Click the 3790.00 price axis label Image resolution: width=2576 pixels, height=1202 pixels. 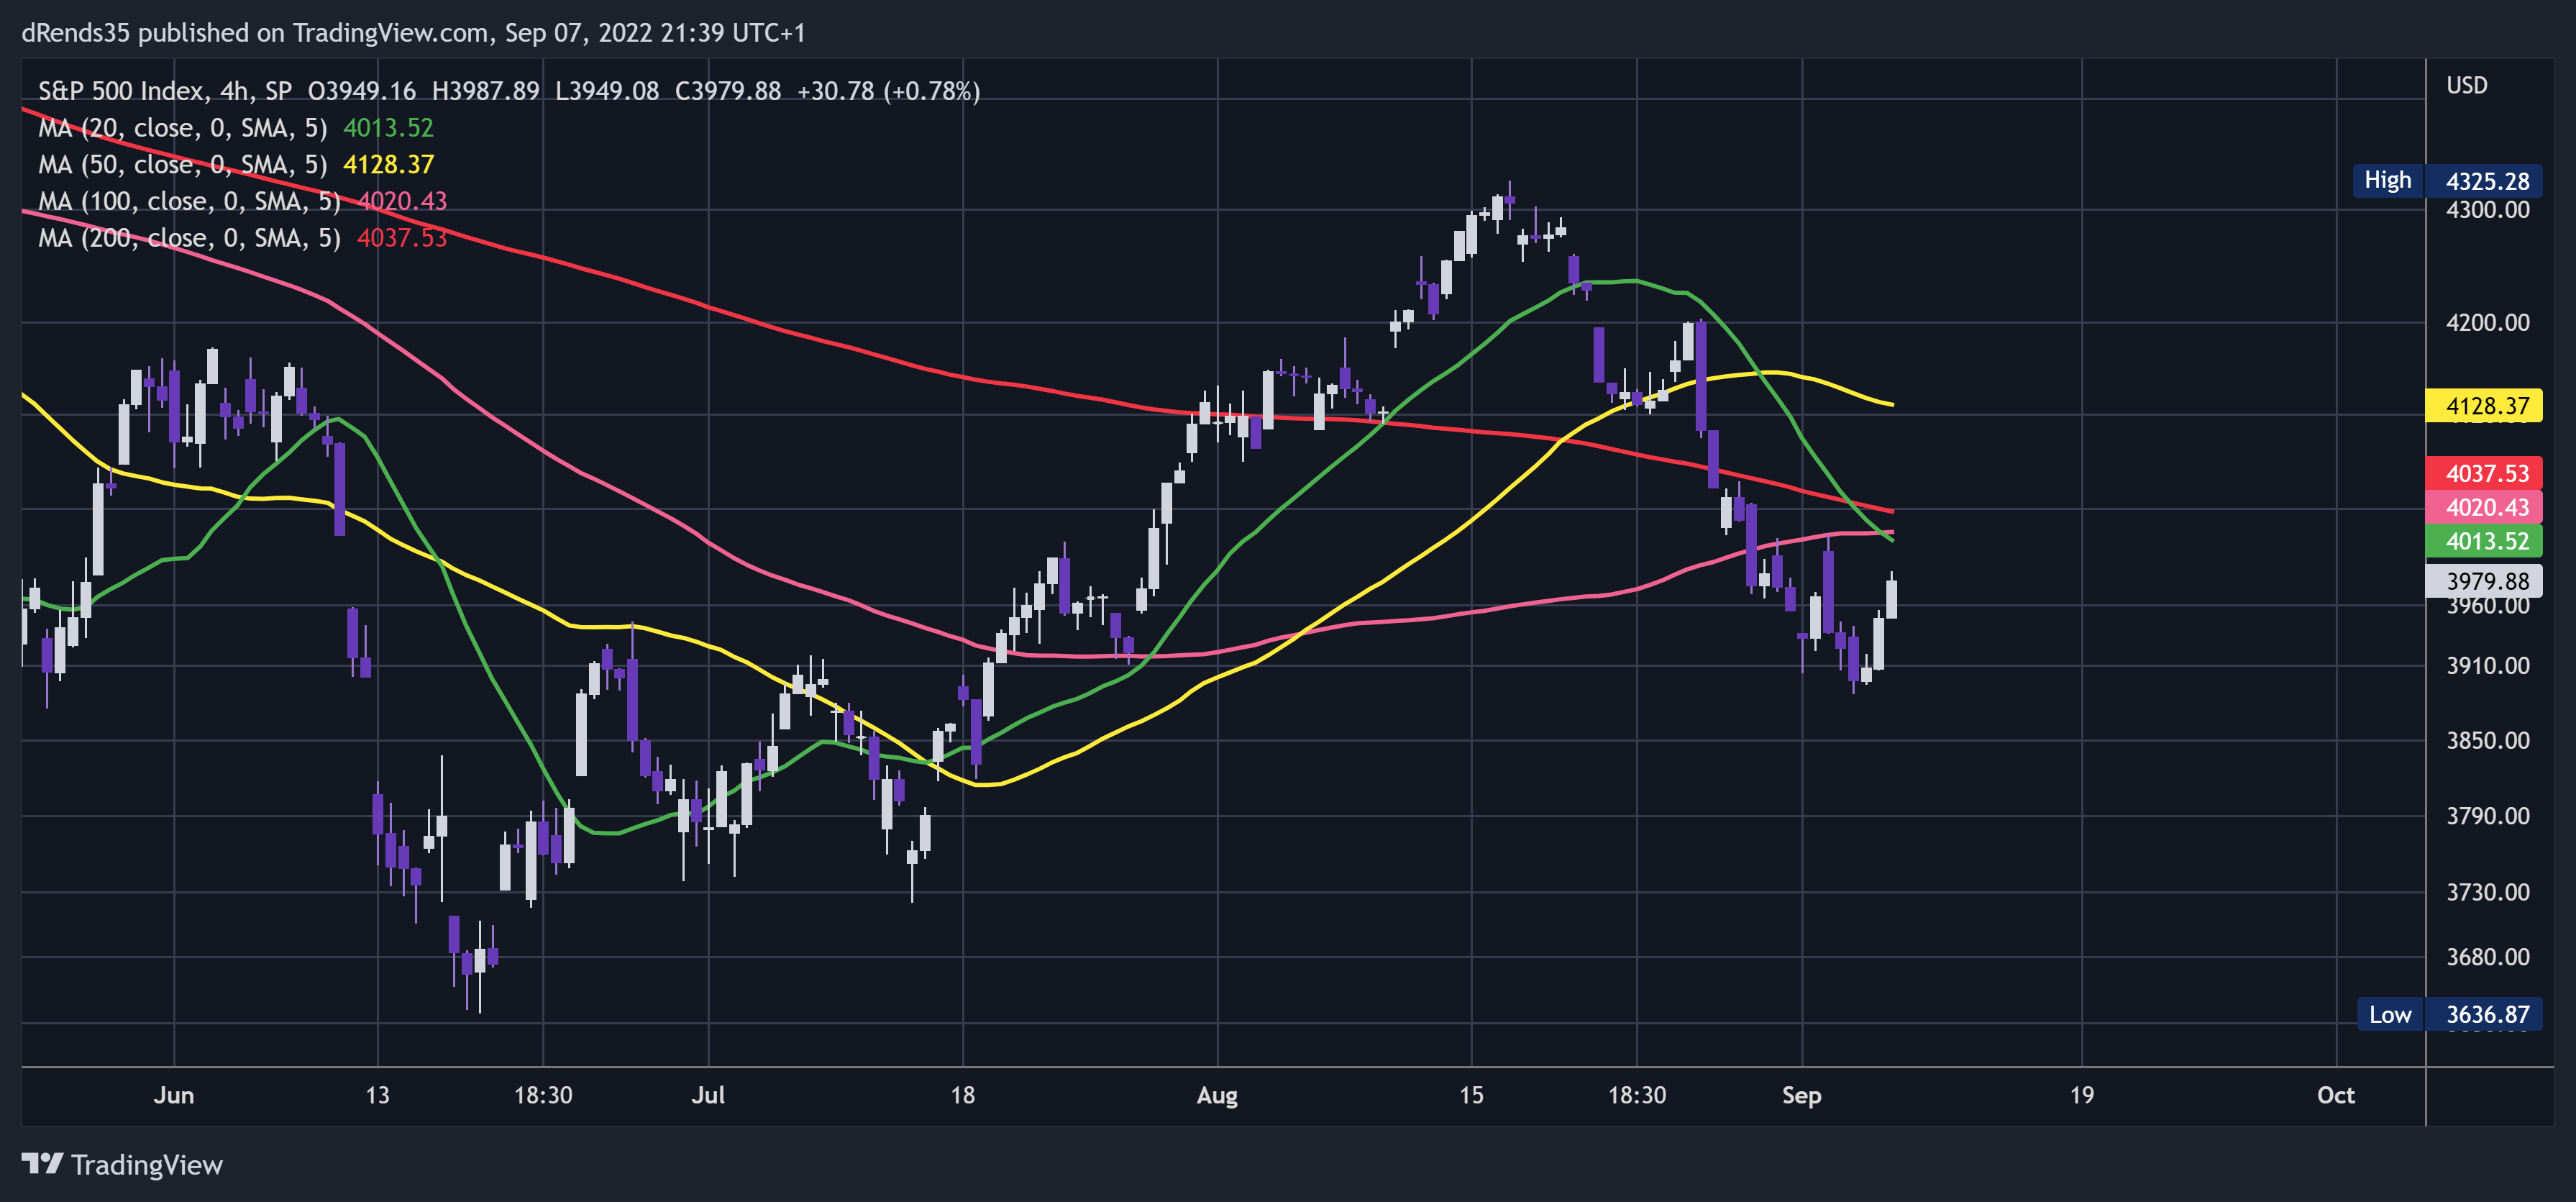pos(2487,816)
